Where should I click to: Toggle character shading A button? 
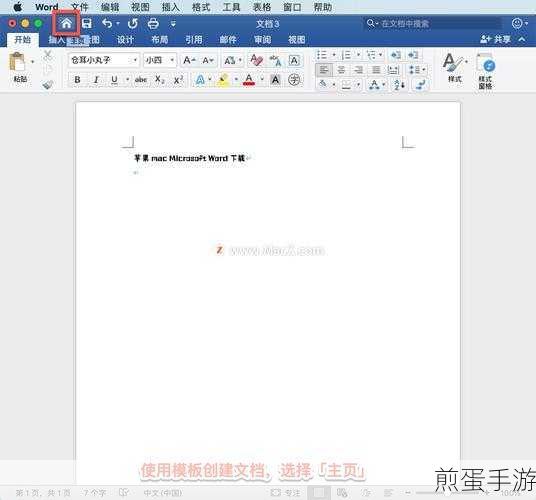pyautogui.click(x=275, y=80)
